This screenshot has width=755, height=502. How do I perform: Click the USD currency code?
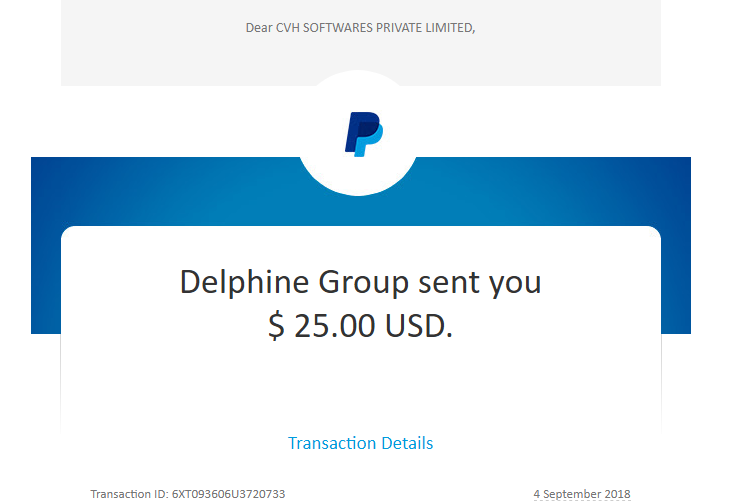[x=419, y=326]
